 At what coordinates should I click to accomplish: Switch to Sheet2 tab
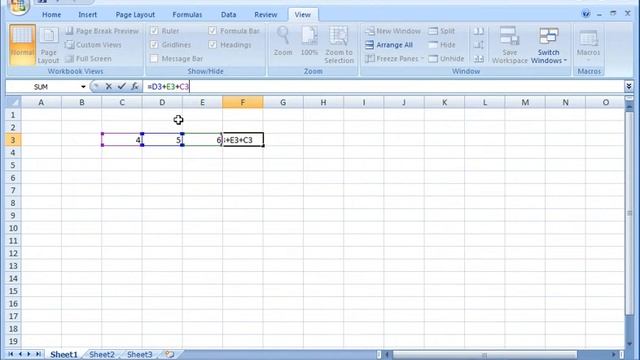pos(102,354)
